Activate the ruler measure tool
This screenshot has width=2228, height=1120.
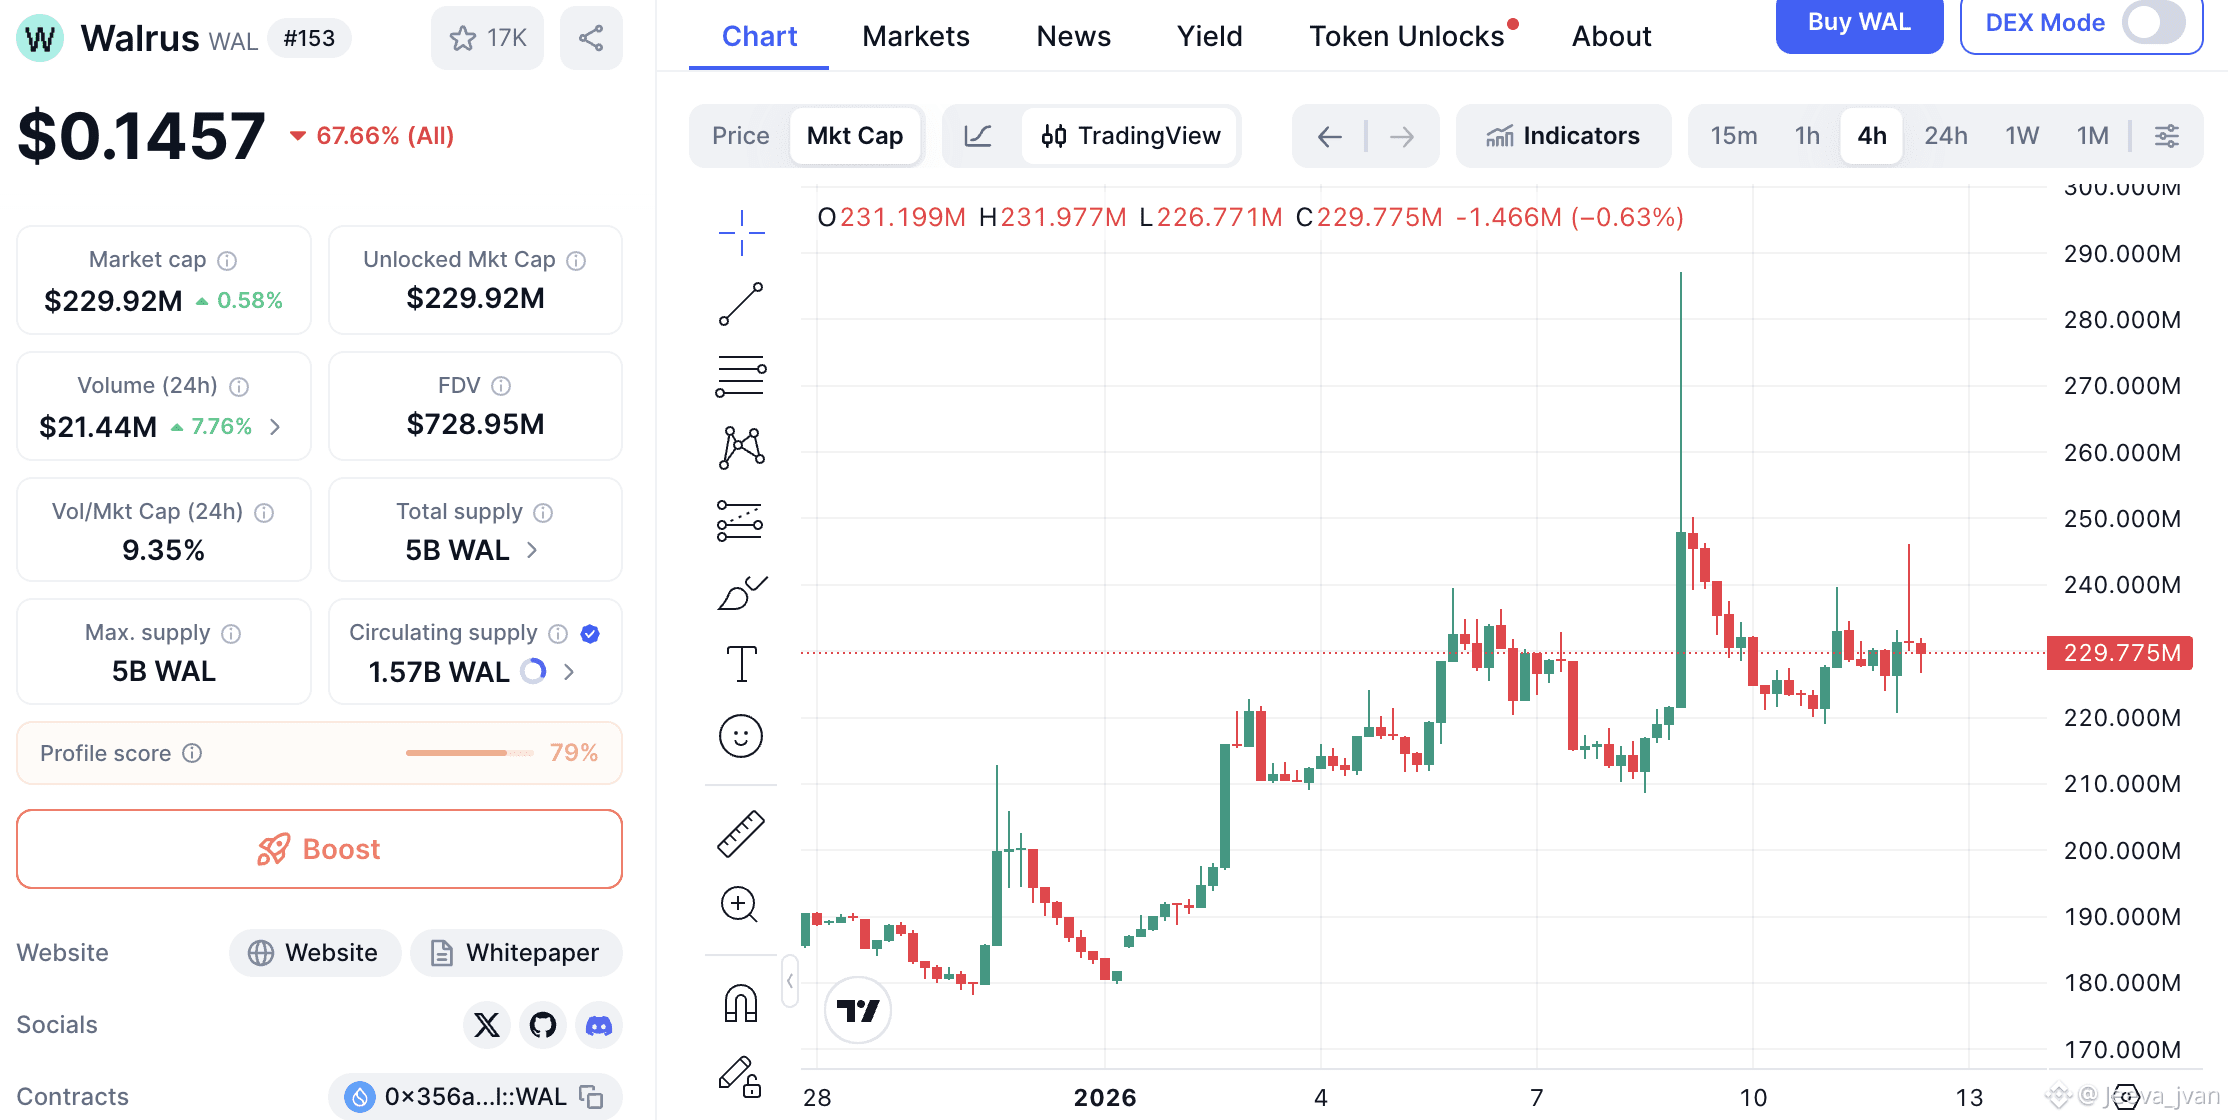click(741, 833)
